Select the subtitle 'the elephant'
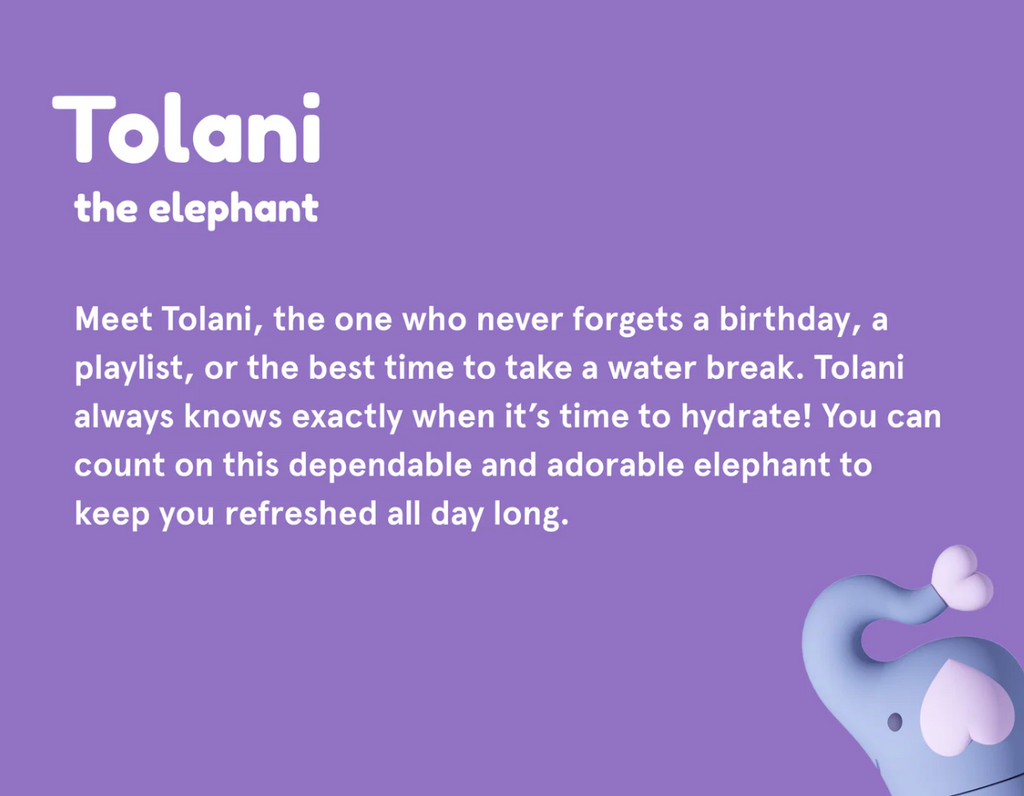Screen dimensions: 1024x796 point(197,210)
